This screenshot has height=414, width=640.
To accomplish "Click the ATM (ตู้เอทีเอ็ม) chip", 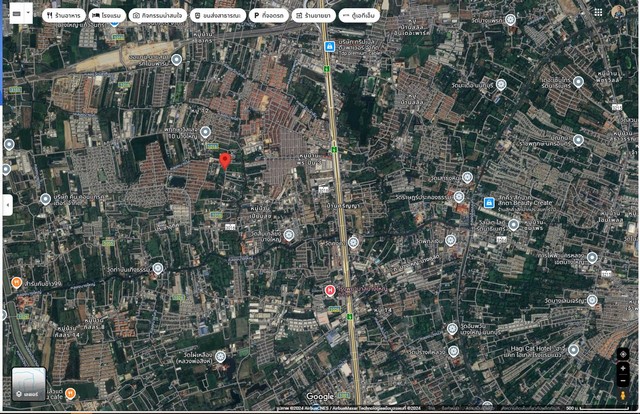I will [x=358, y=16].
